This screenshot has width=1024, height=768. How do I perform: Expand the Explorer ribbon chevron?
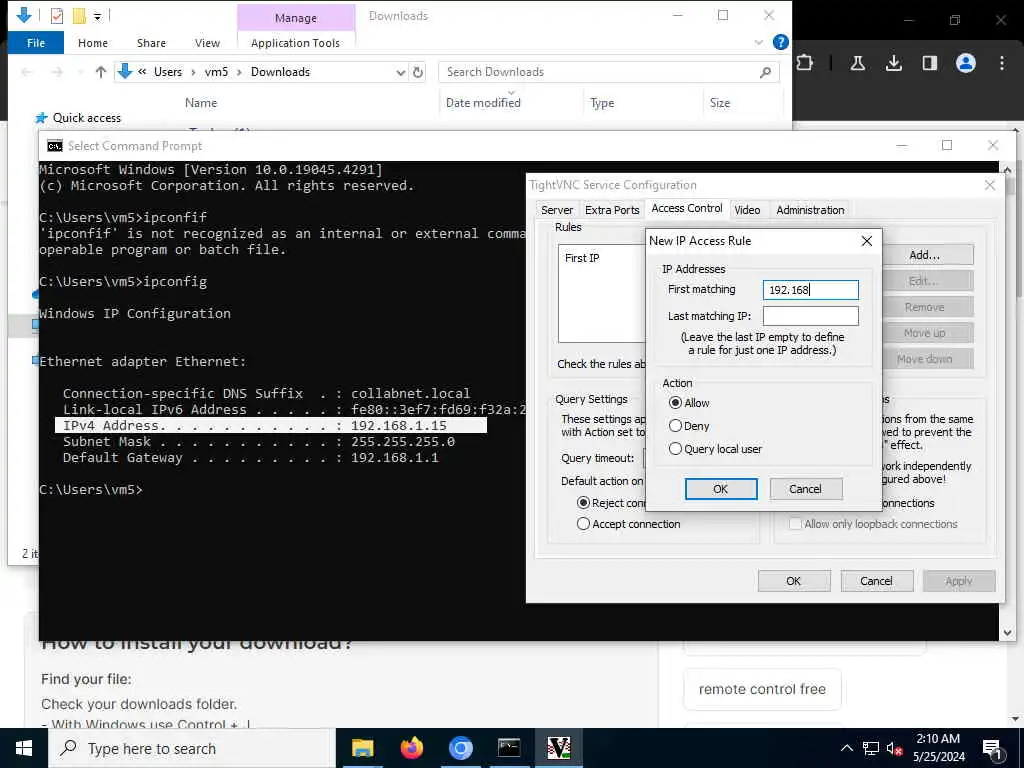pos(758,42)
